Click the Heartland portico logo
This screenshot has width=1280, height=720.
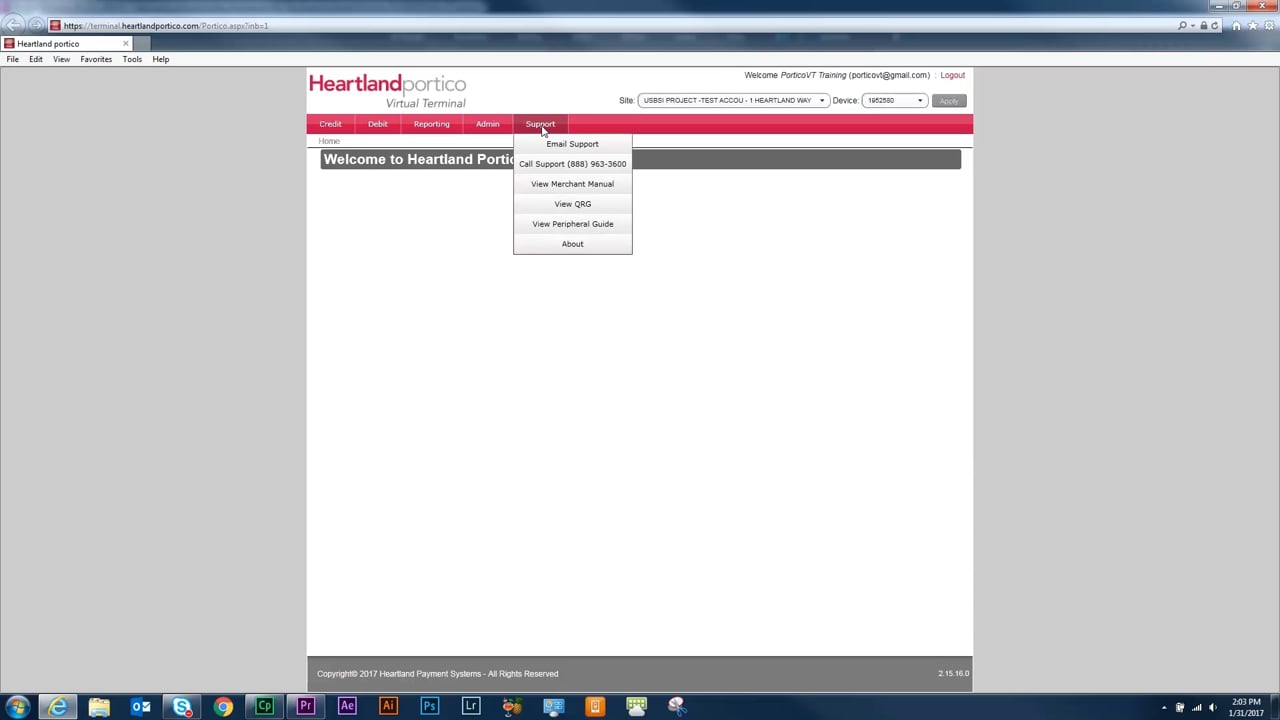[388, 90]
